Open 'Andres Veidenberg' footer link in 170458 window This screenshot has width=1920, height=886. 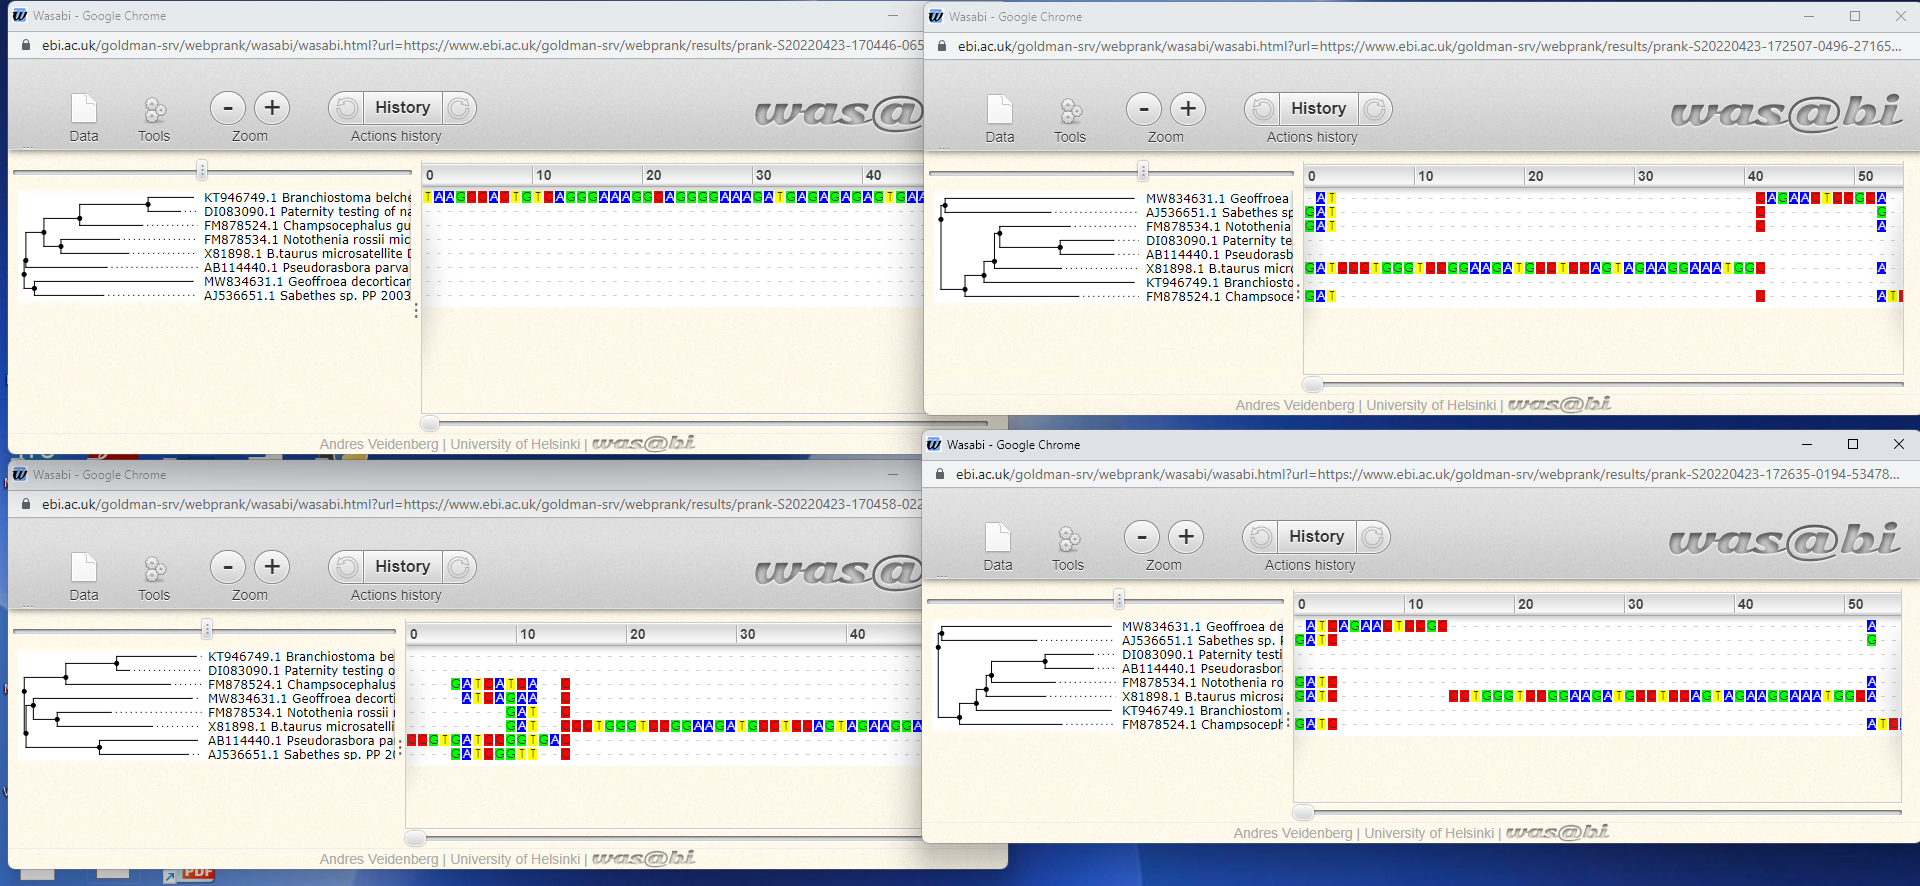tap(379, 859)
